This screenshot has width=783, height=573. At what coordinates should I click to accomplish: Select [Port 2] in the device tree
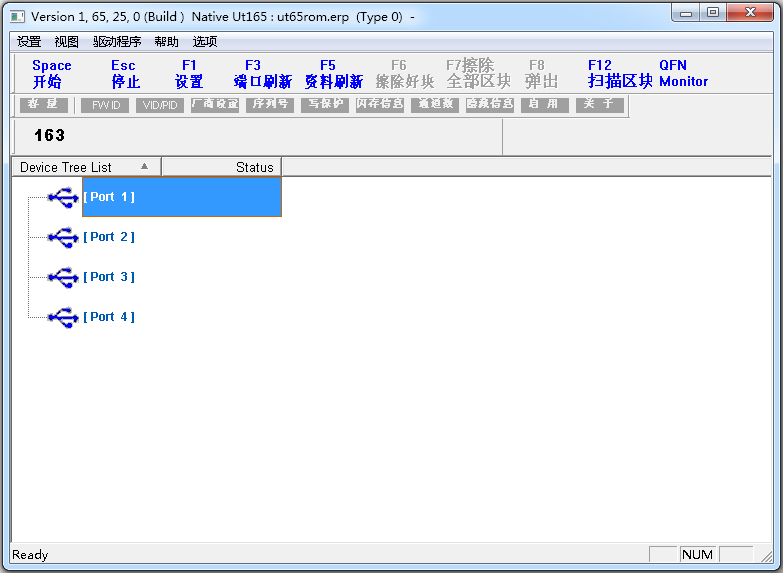click(109, 237)
